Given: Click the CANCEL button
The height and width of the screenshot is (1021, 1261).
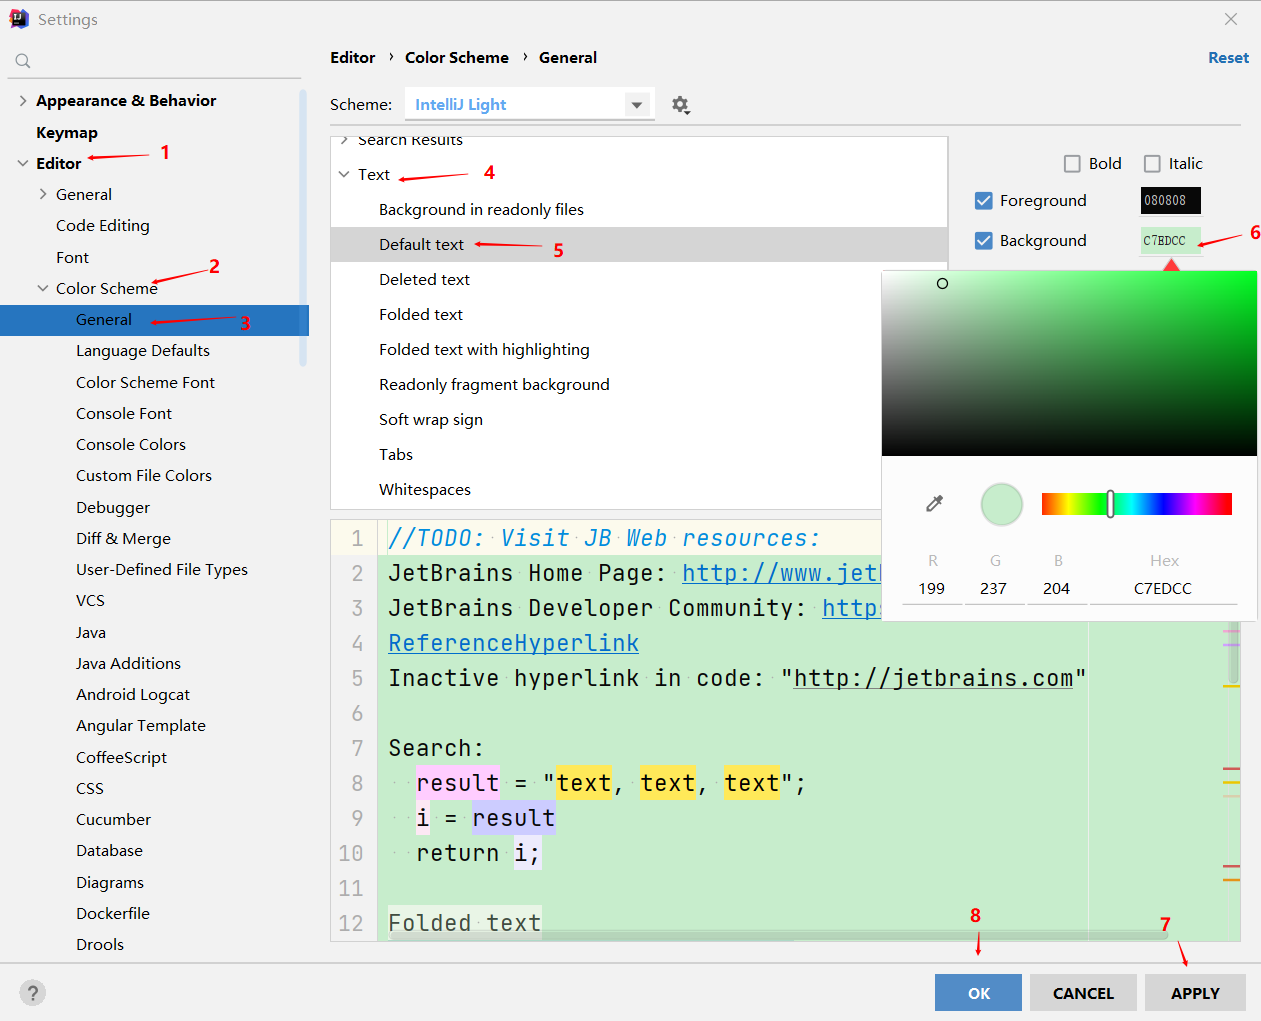Looking at the screenshot, I should click(x=1083, y=993).
